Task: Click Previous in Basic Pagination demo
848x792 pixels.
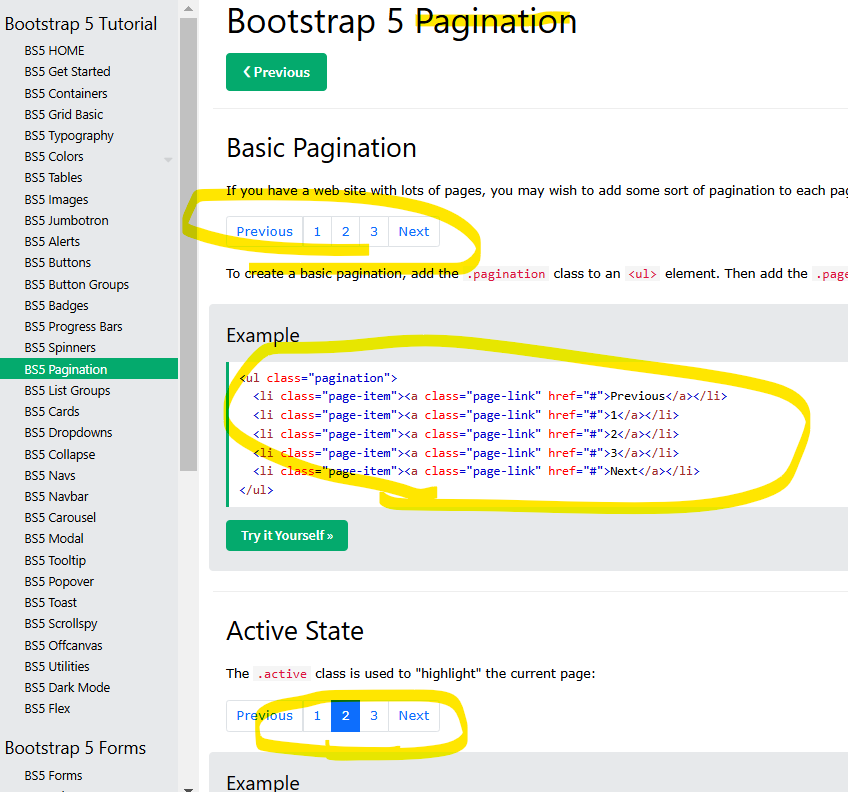Action: click(x=264, y=232)
